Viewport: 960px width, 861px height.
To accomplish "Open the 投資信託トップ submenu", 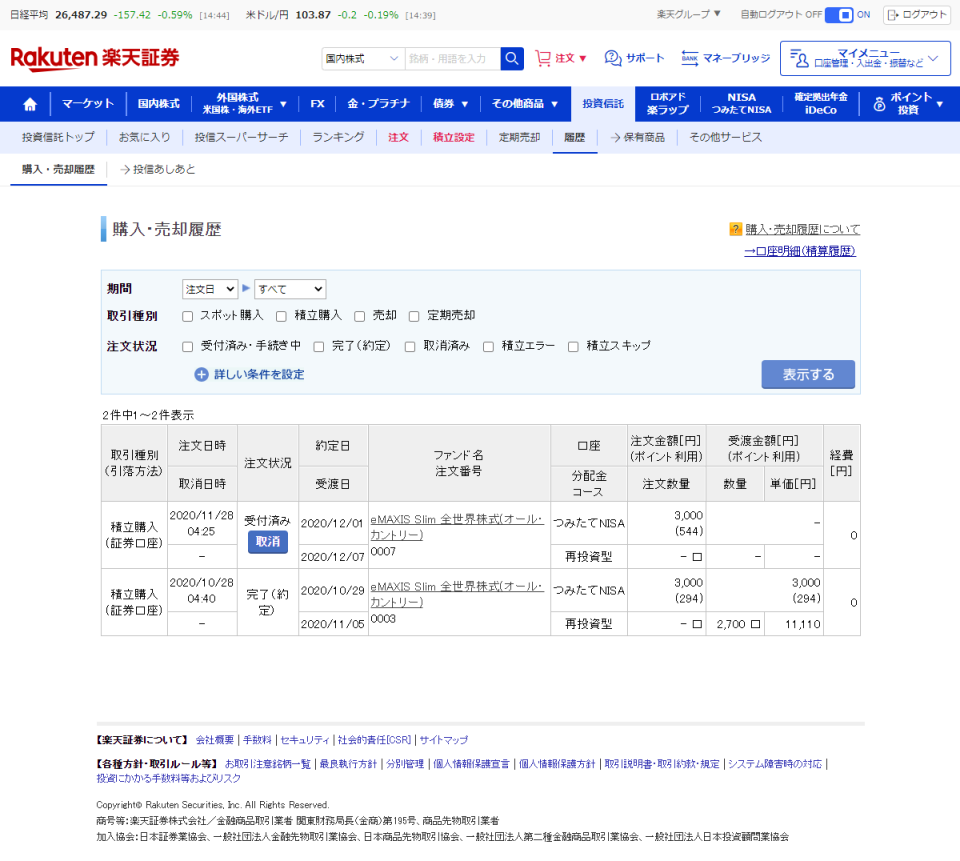I will tap(58, 137).
